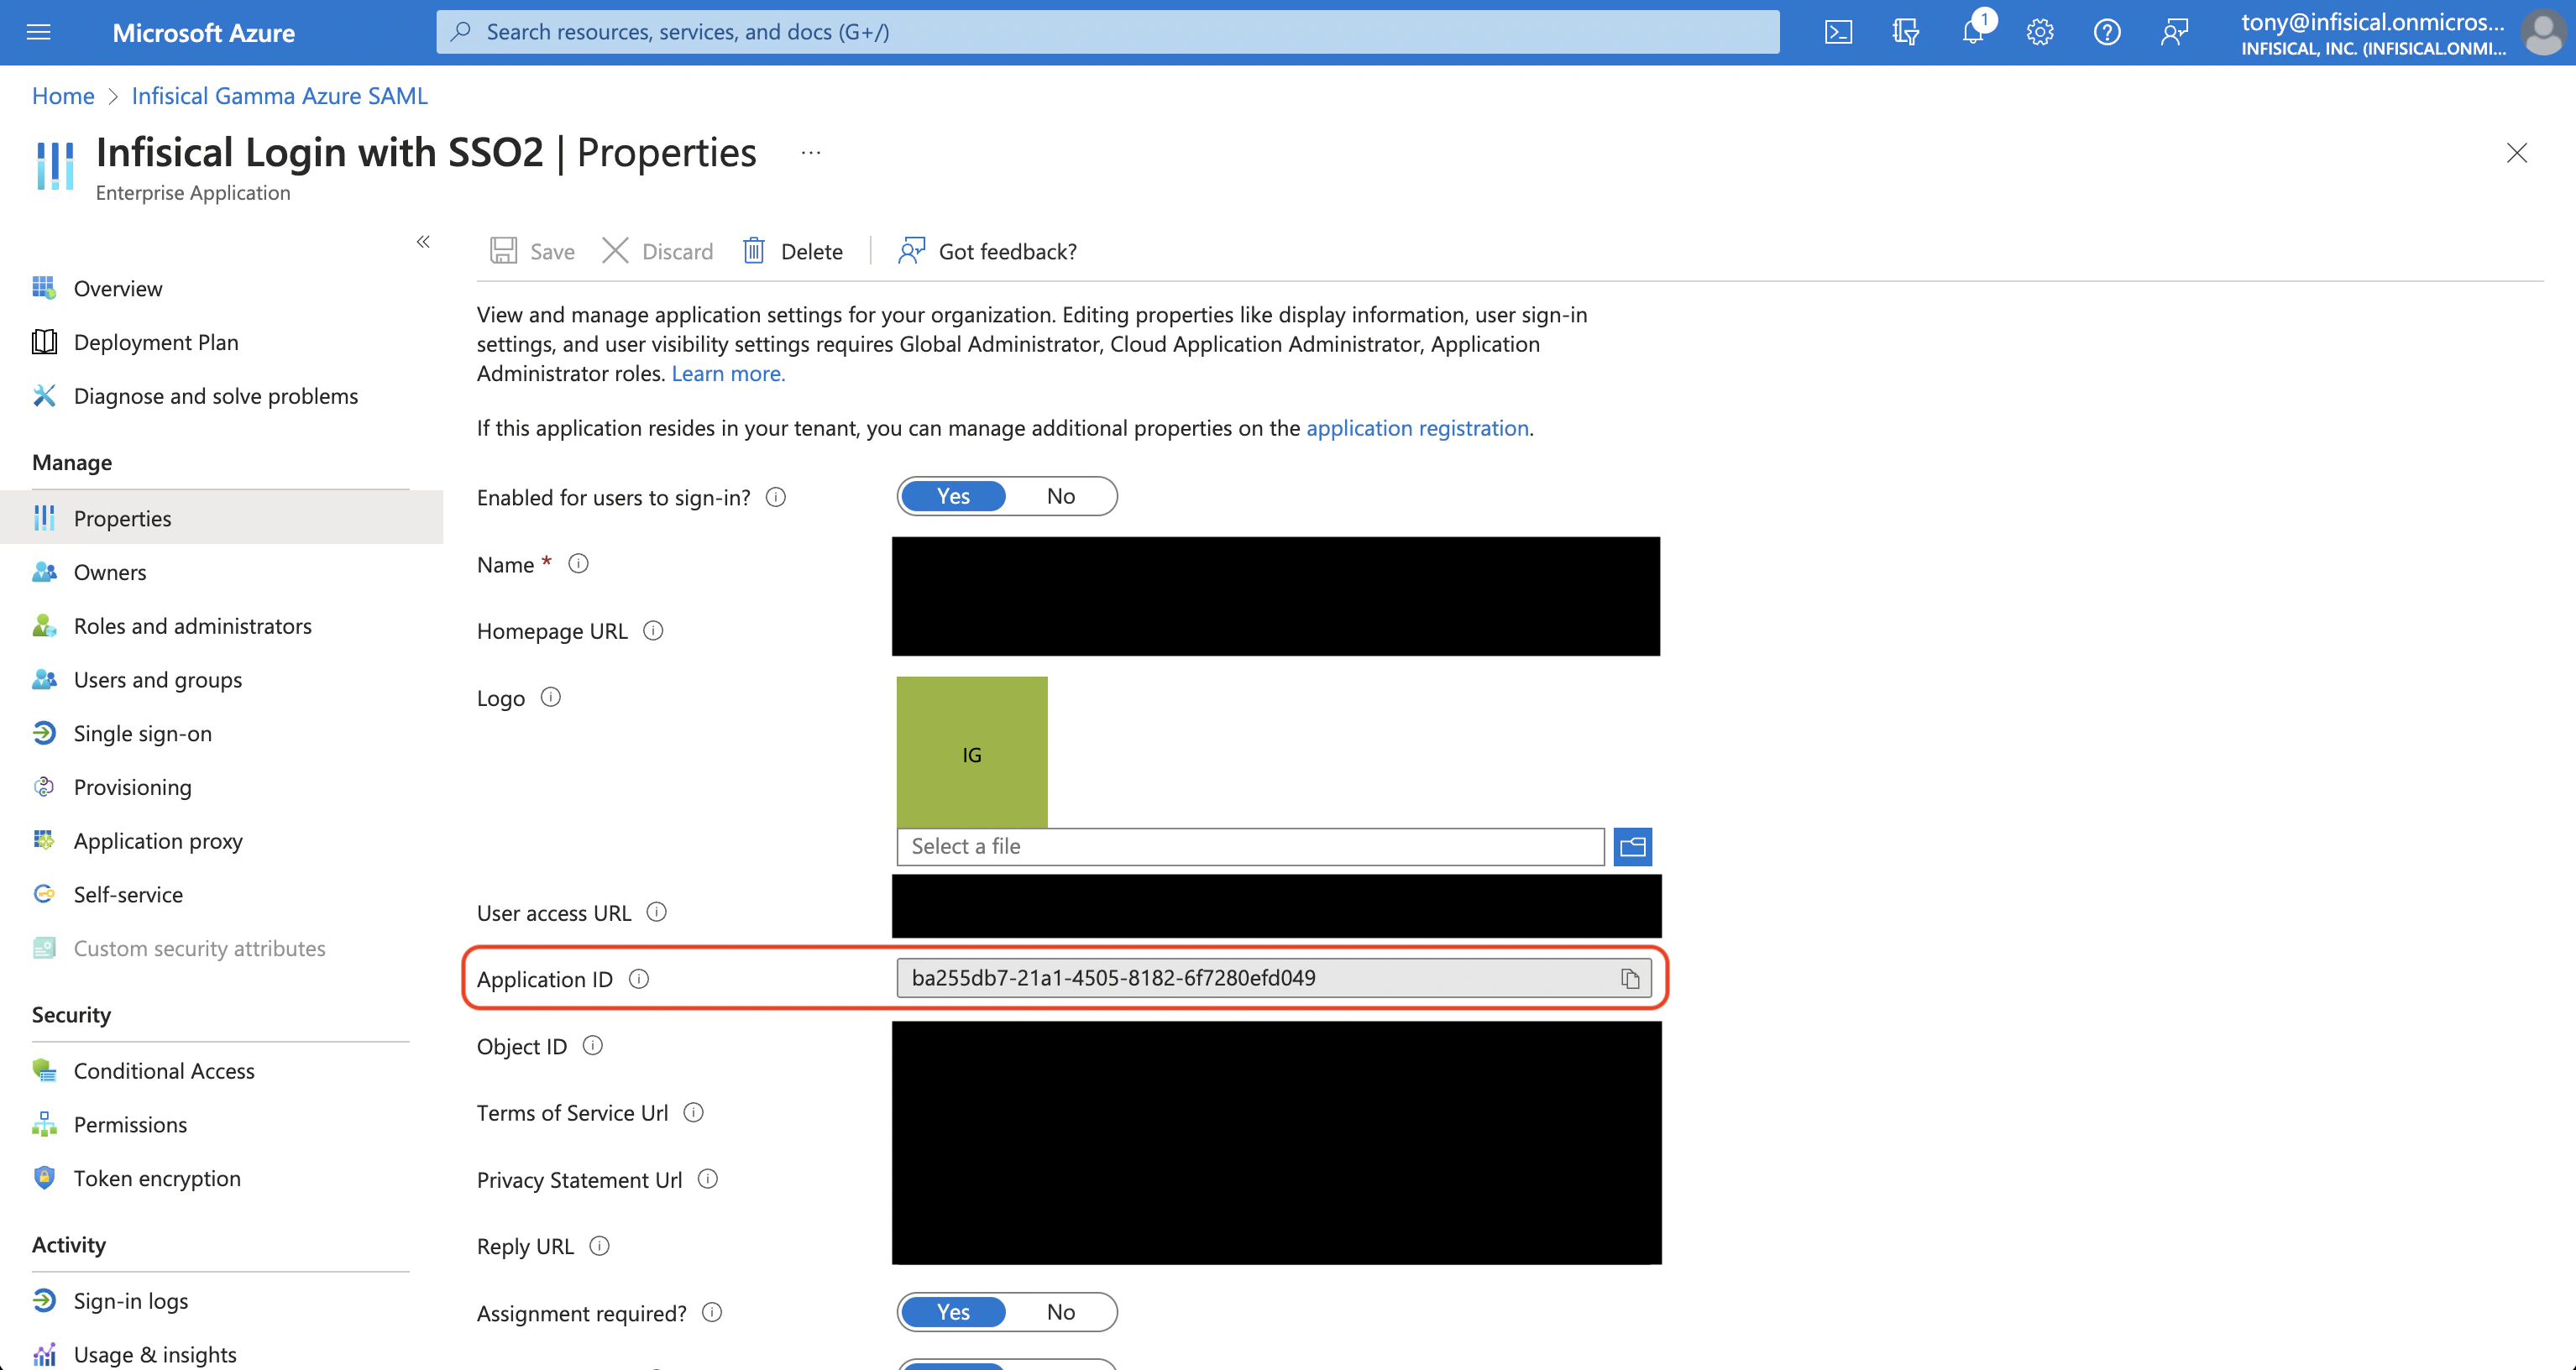Click the IG logo thumbnail
Viewport: 2576px width, 1370px height.
tap(972, 752)
